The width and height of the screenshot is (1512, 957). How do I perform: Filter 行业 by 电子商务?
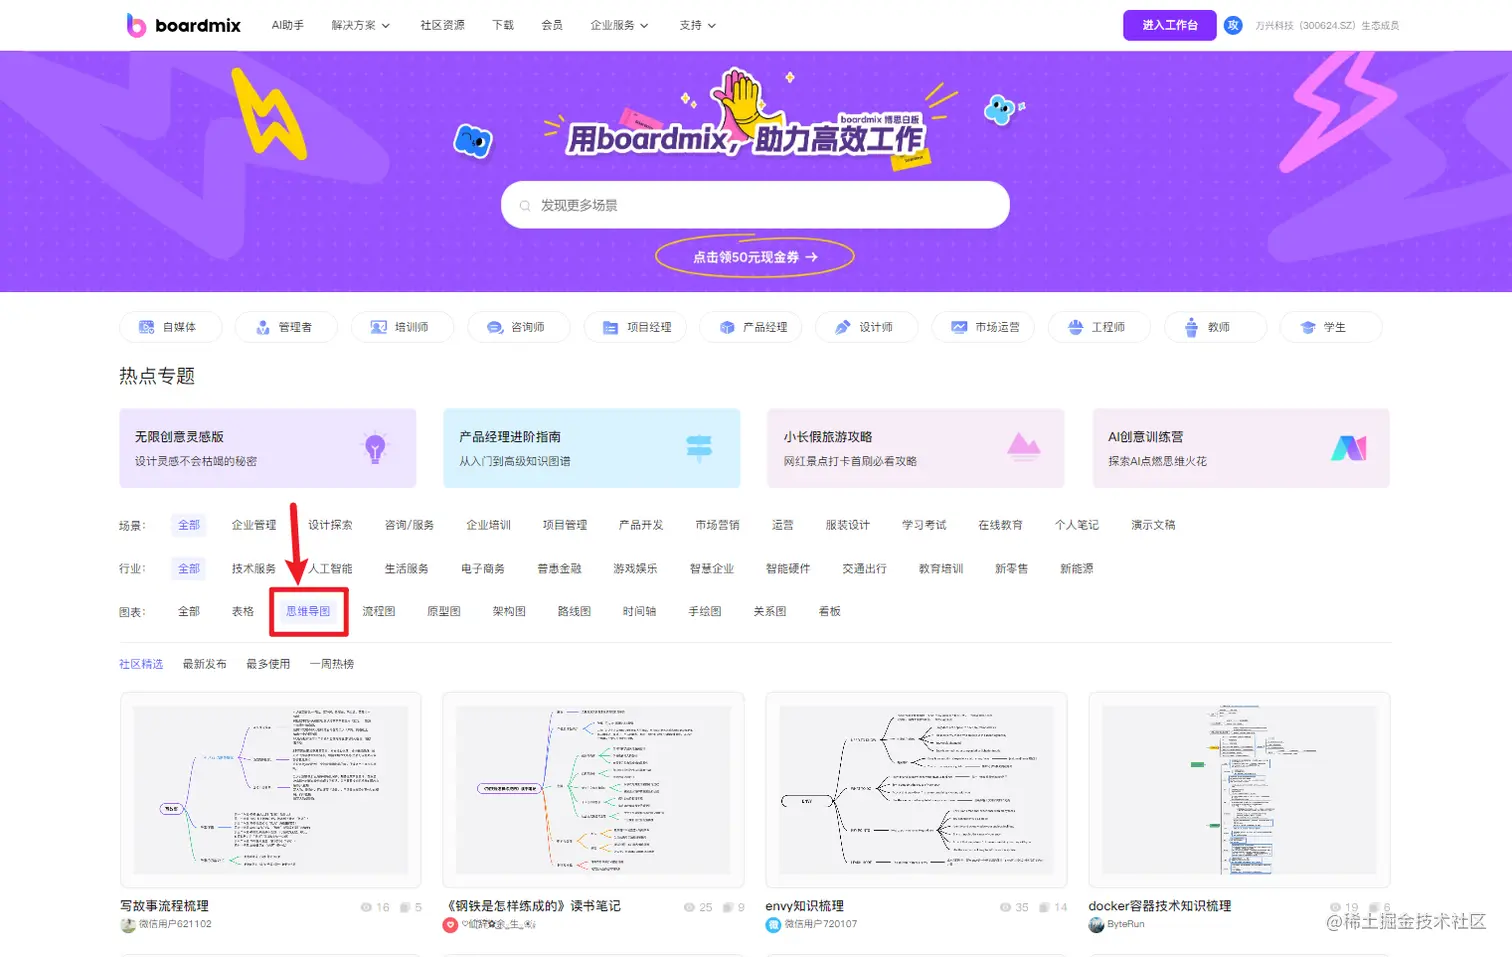(483, 568)
